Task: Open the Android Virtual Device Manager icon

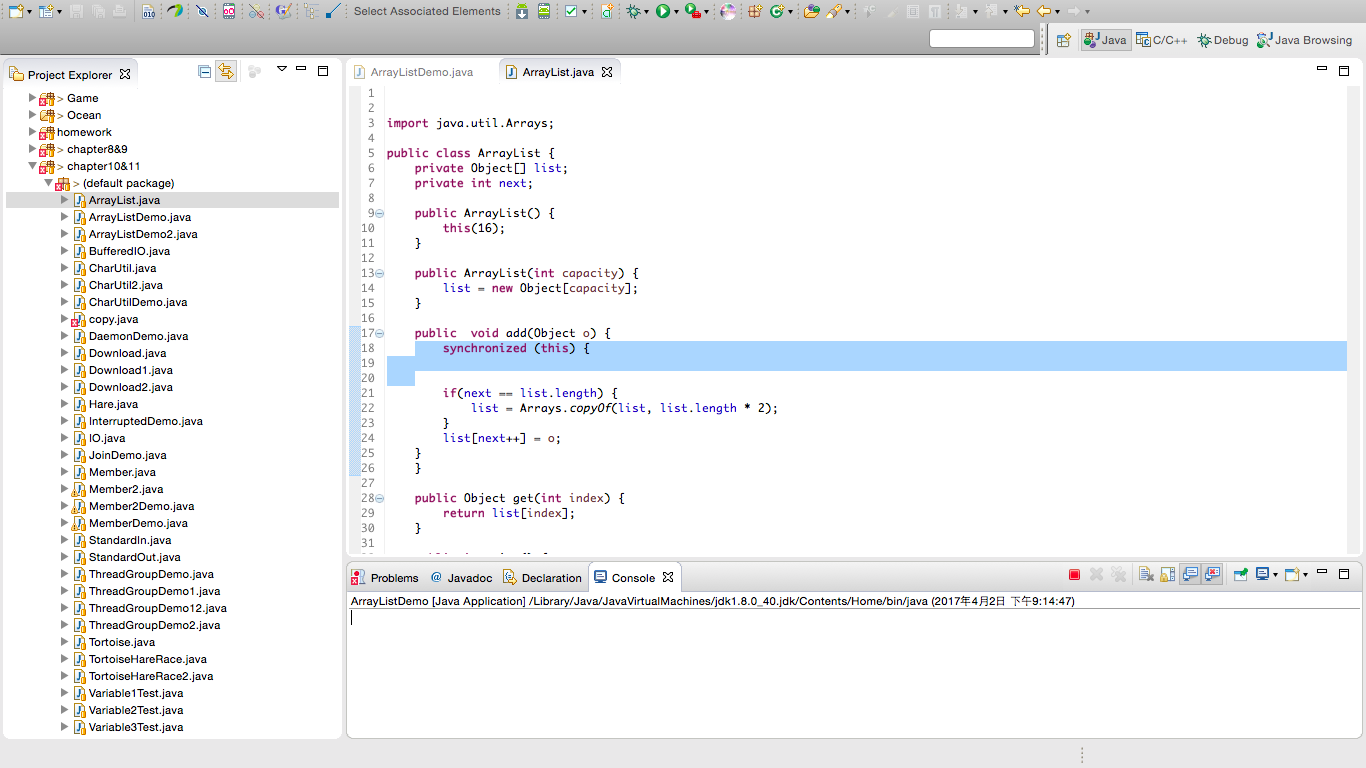Action: [x=544, y=11]
